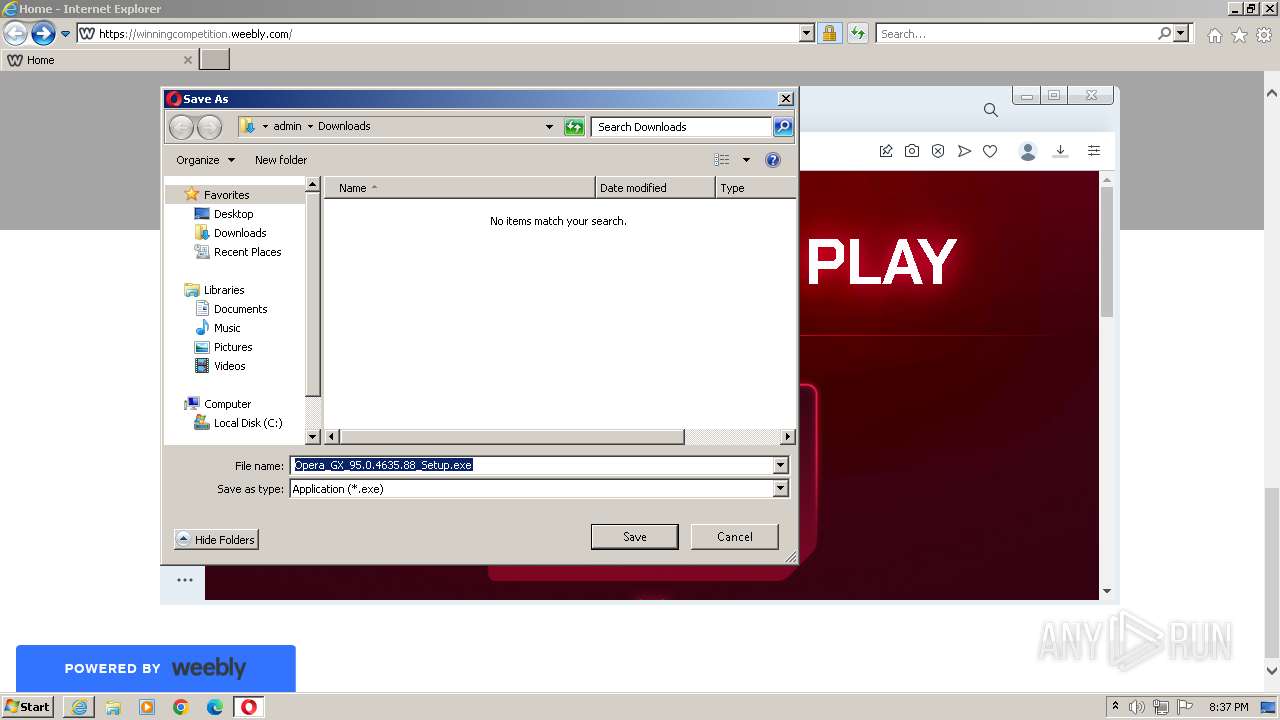The width and height of the screenshot is (1280, 720).
Task: Click IE forward navigation button
Action: click(42, 33)
